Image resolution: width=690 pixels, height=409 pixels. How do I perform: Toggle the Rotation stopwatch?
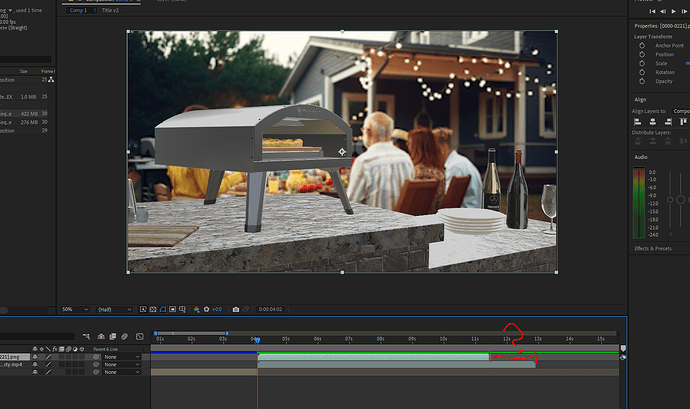point(642,72)
